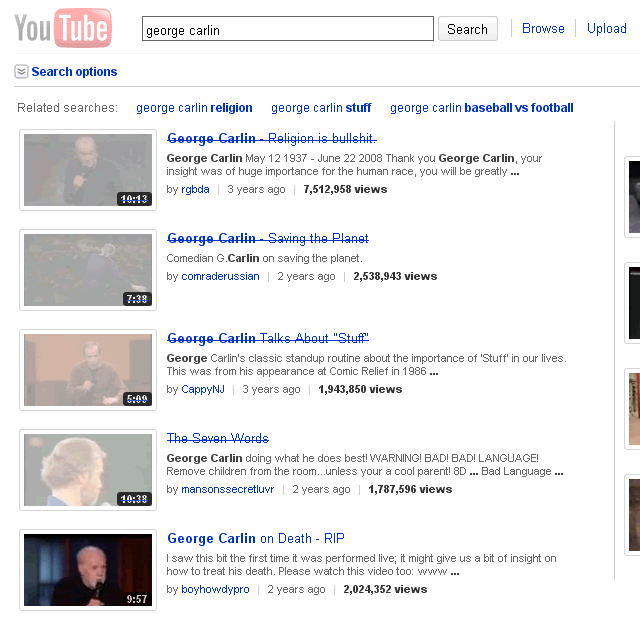Image resolution: width=640 pixels, height=620 pixels.
Task: Visit uploader comraderussian's channel
Action: pos(220,276)
